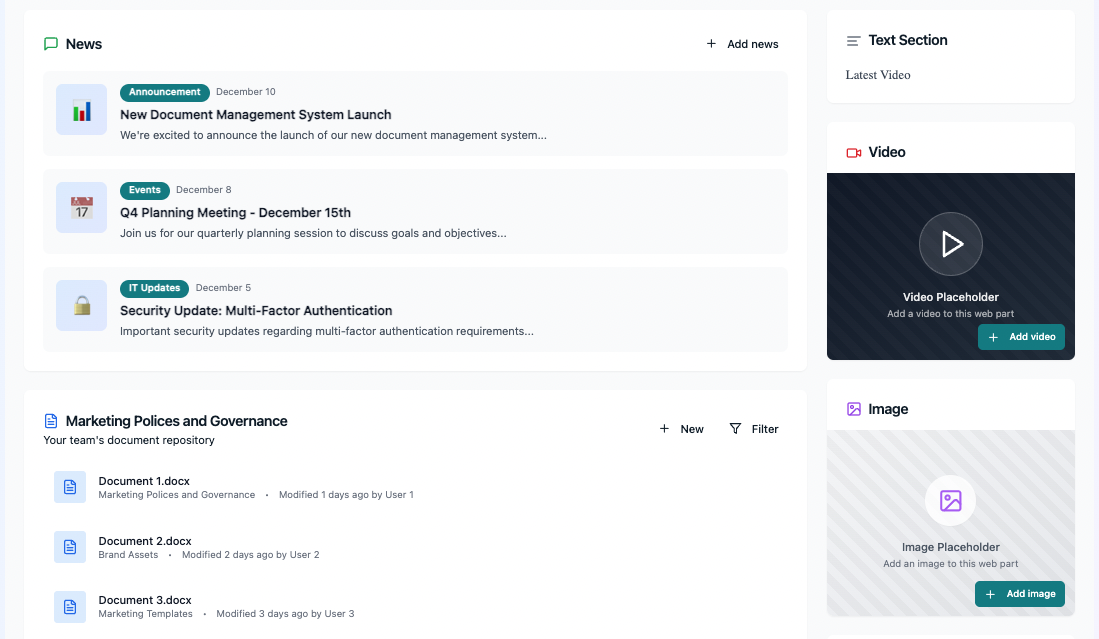Image resolution: width=1099 pixels, height=639 pixels.
Task: Play the video placeholder
Action: [x=950, y=243]
